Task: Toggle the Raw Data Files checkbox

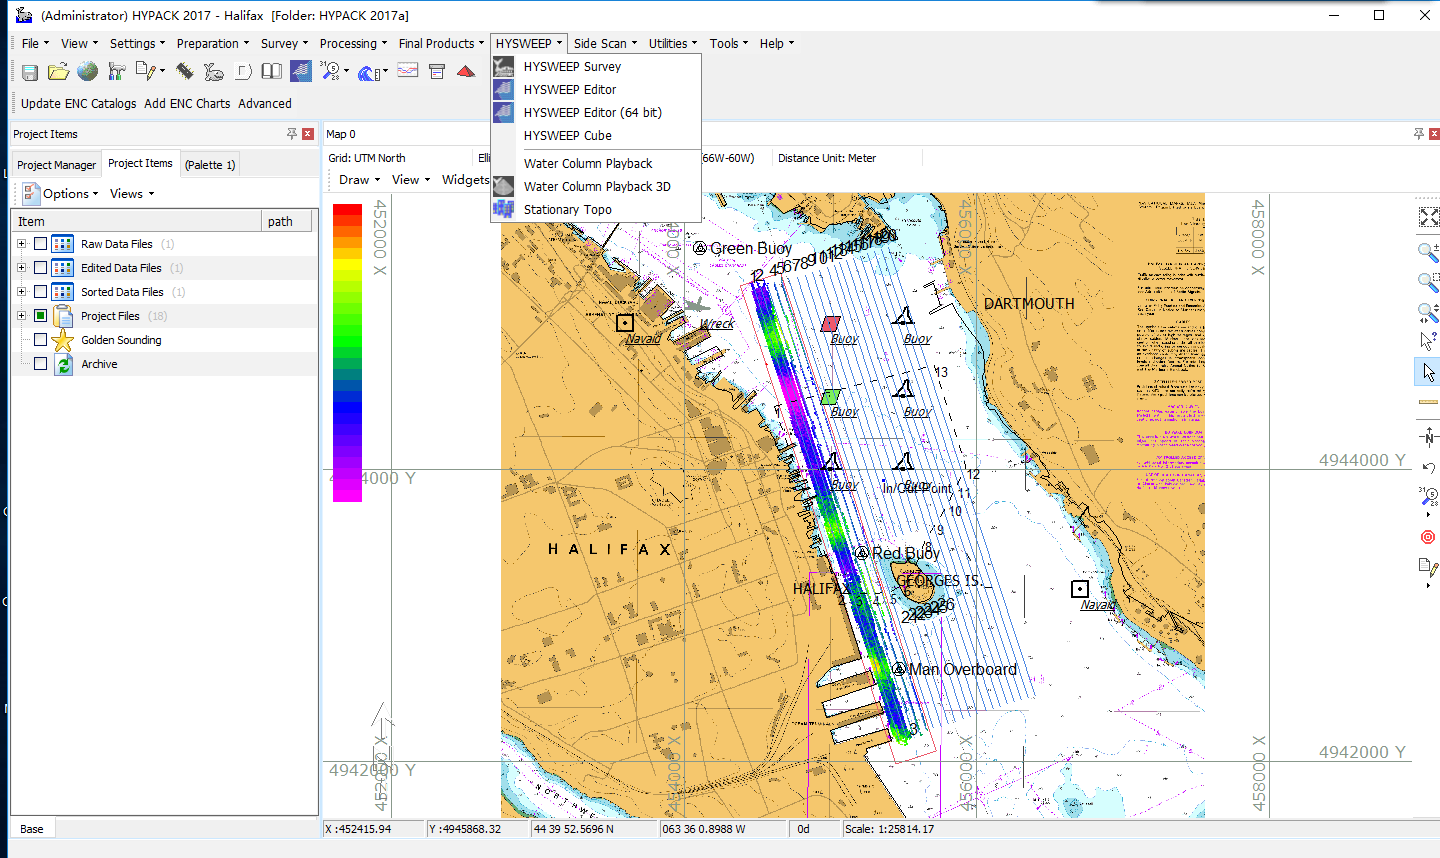Action: pos(40,244)
